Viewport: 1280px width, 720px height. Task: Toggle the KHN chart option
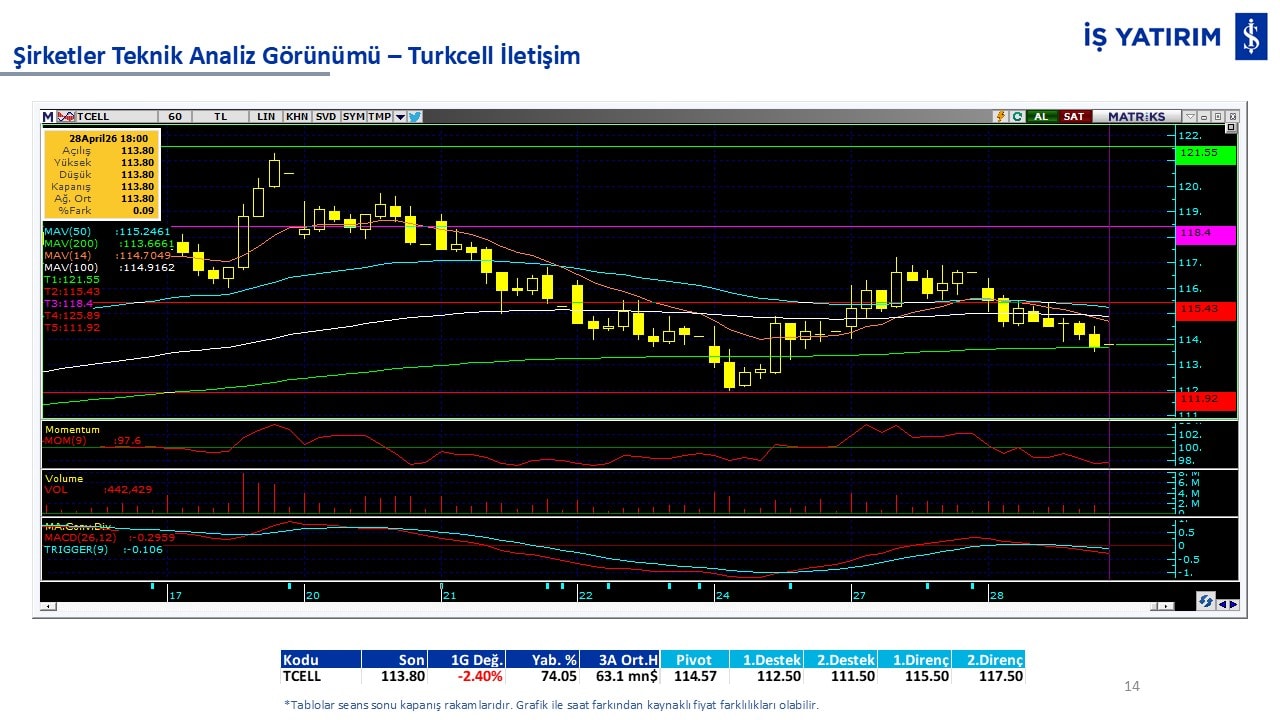[297, 117]
